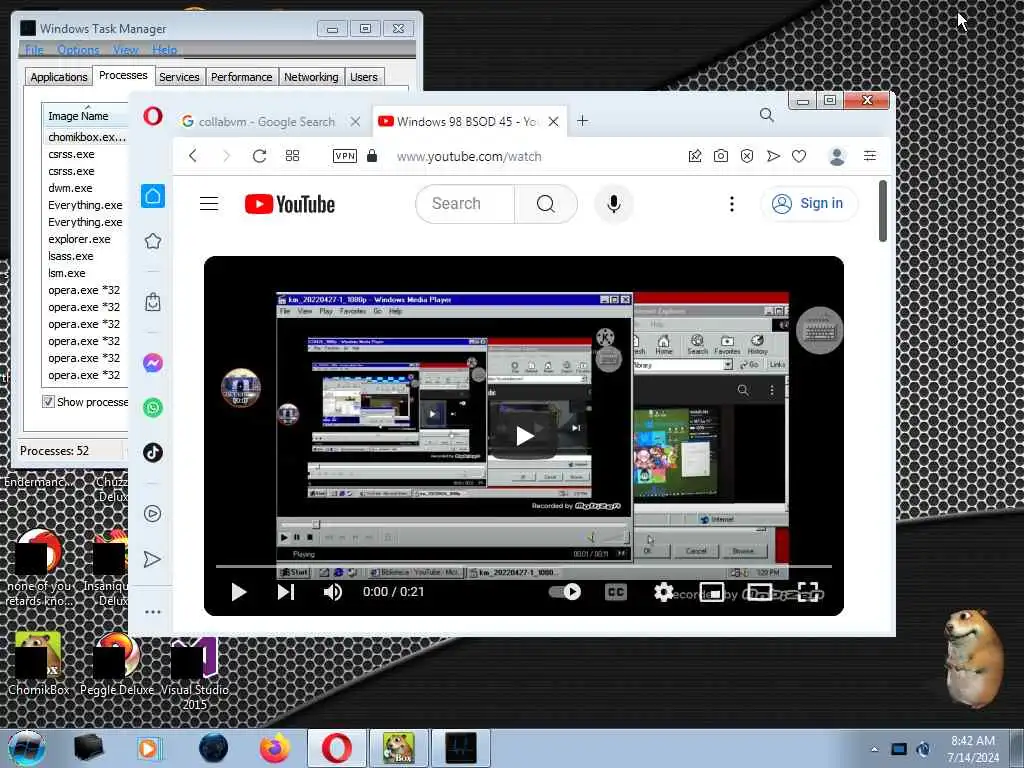Open the video settings gear
The image size is (1024, 768).
664,592
